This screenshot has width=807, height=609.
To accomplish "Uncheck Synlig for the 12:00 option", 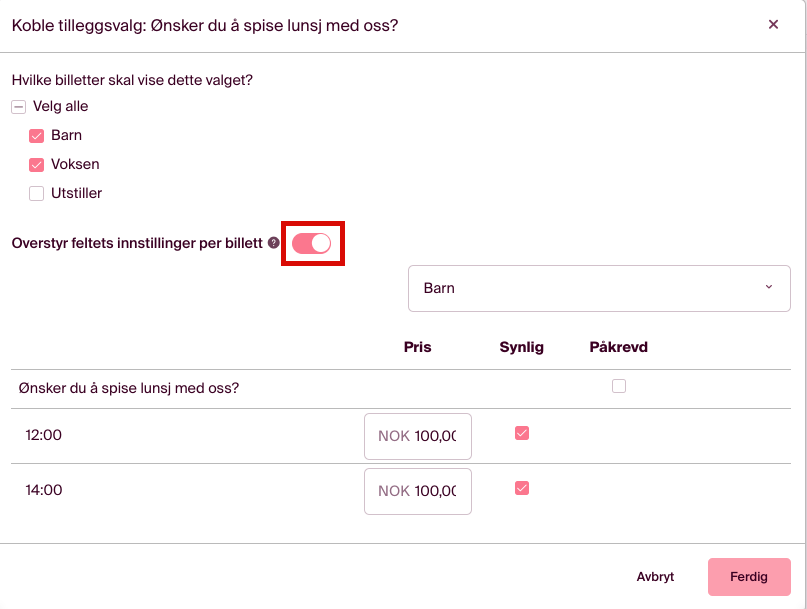I will 521,433.
